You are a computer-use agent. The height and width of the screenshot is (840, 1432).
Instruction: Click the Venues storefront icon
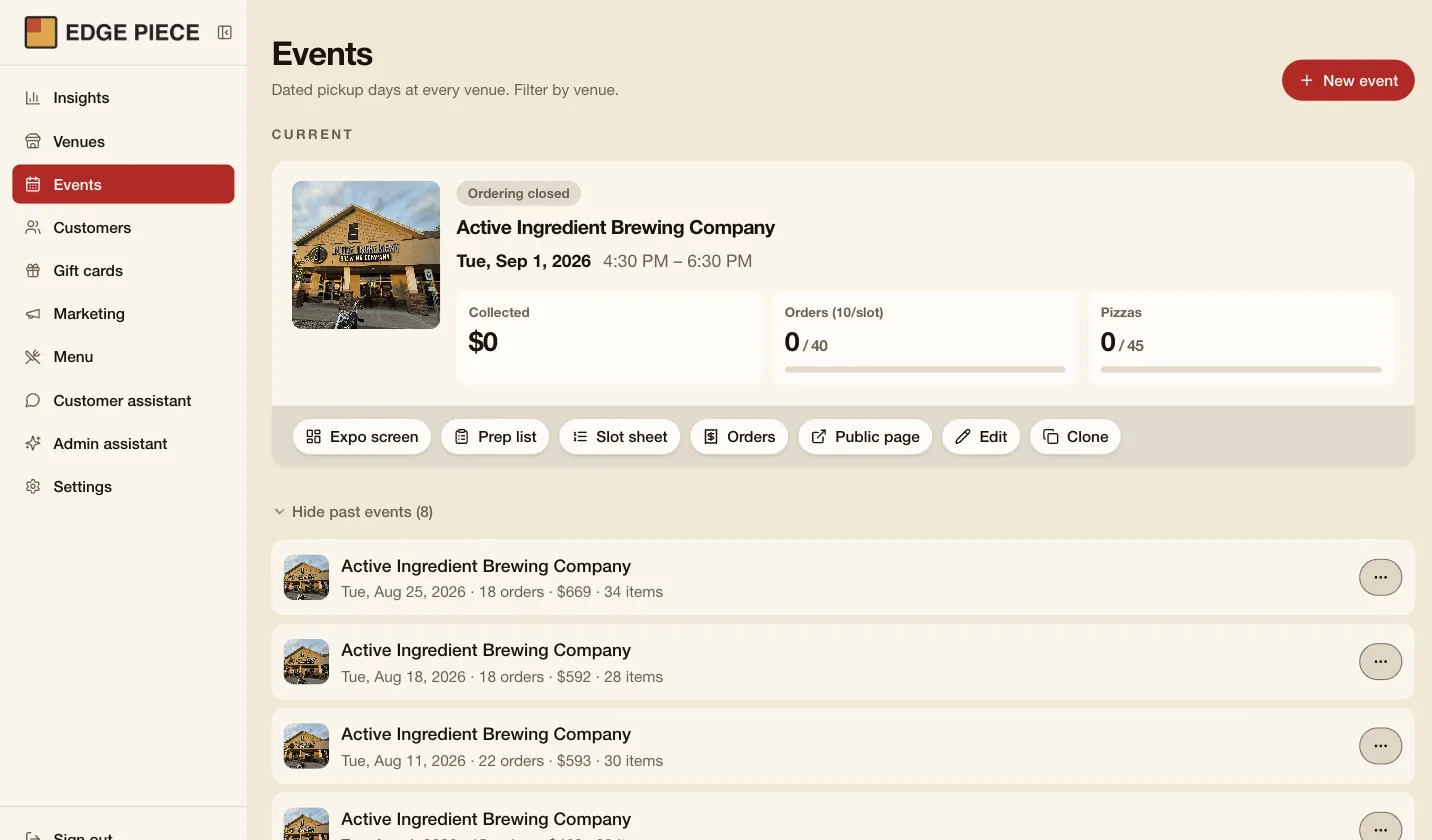33,141
